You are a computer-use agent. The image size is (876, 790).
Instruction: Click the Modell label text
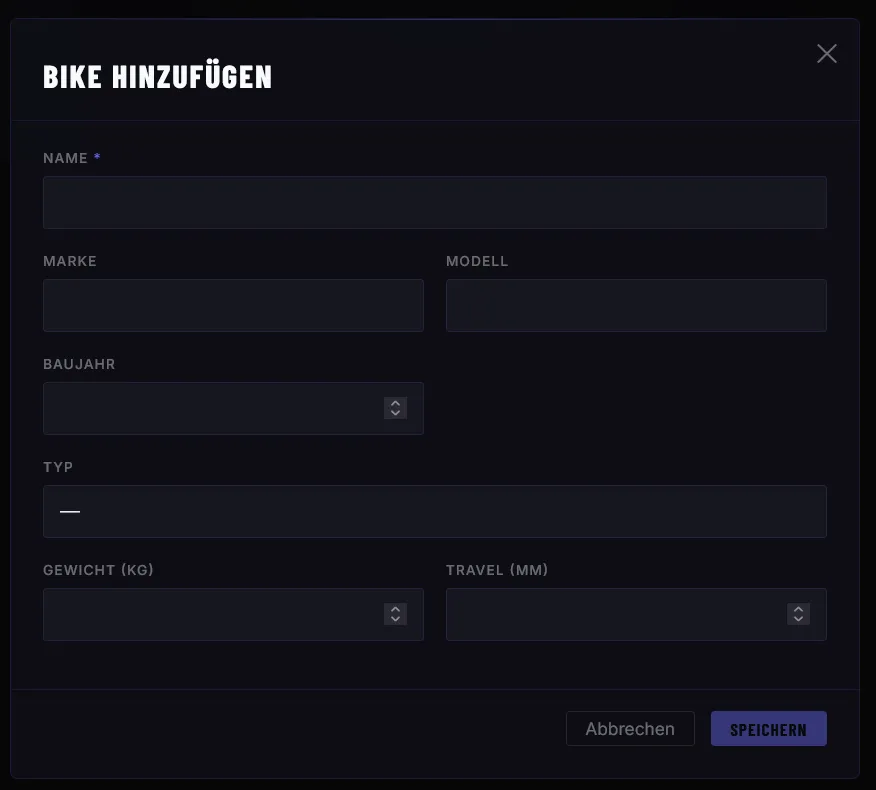477,261
